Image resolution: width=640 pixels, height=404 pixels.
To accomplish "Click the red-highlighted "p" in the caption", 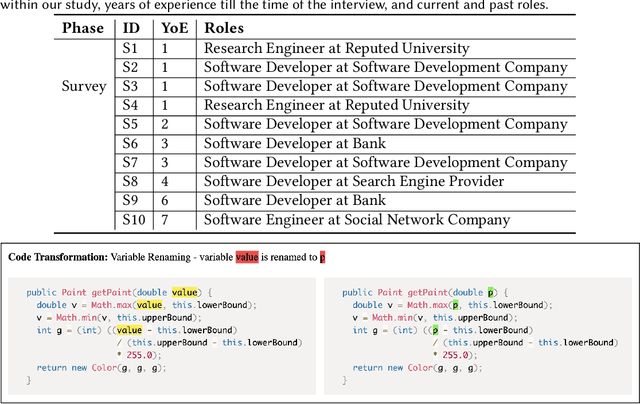I will click(322, 257).
